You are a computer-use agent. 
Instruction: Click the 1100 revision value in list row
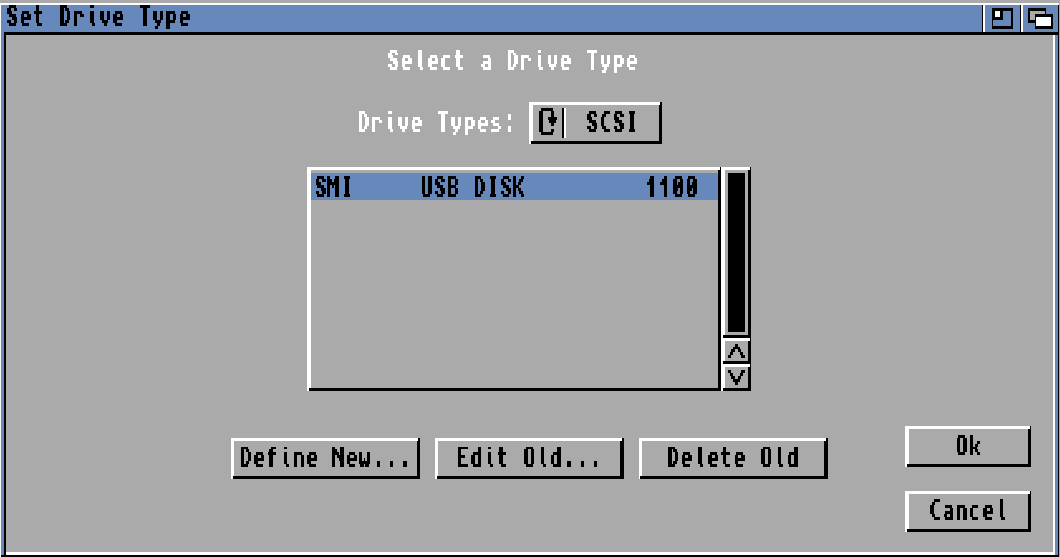(671, 187)
